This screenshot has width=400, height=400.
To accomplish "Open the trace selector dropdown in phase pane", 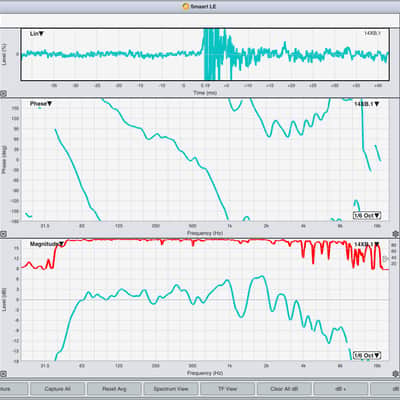I will click(x=366, y=104).
